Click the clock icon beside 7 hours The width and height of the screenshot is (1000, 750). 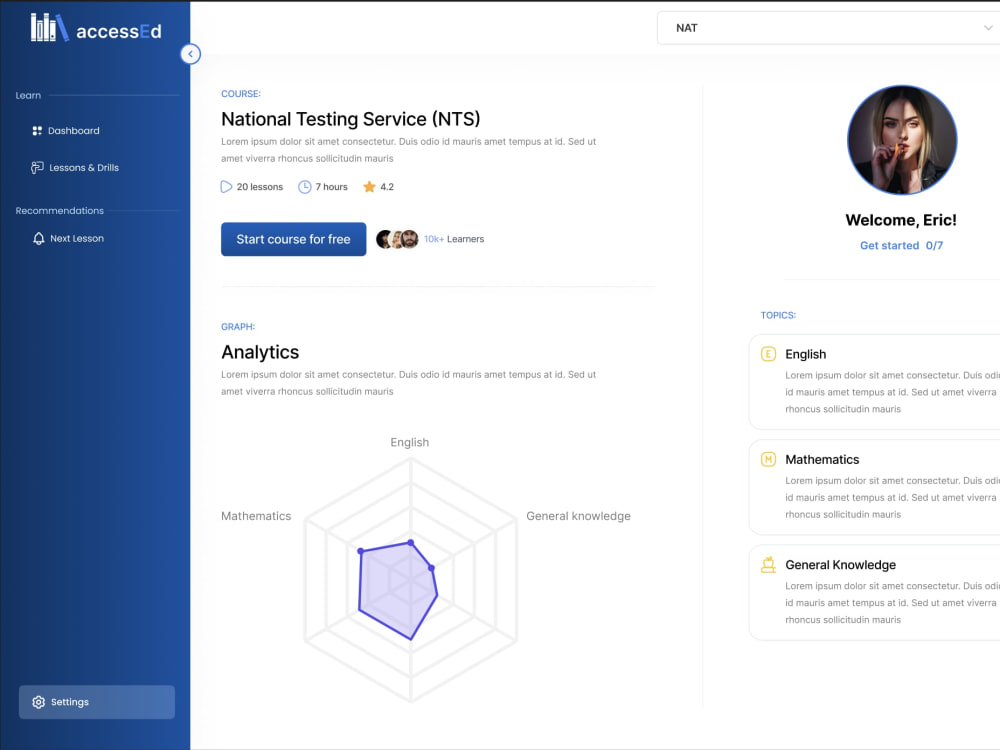click(305, 187)
